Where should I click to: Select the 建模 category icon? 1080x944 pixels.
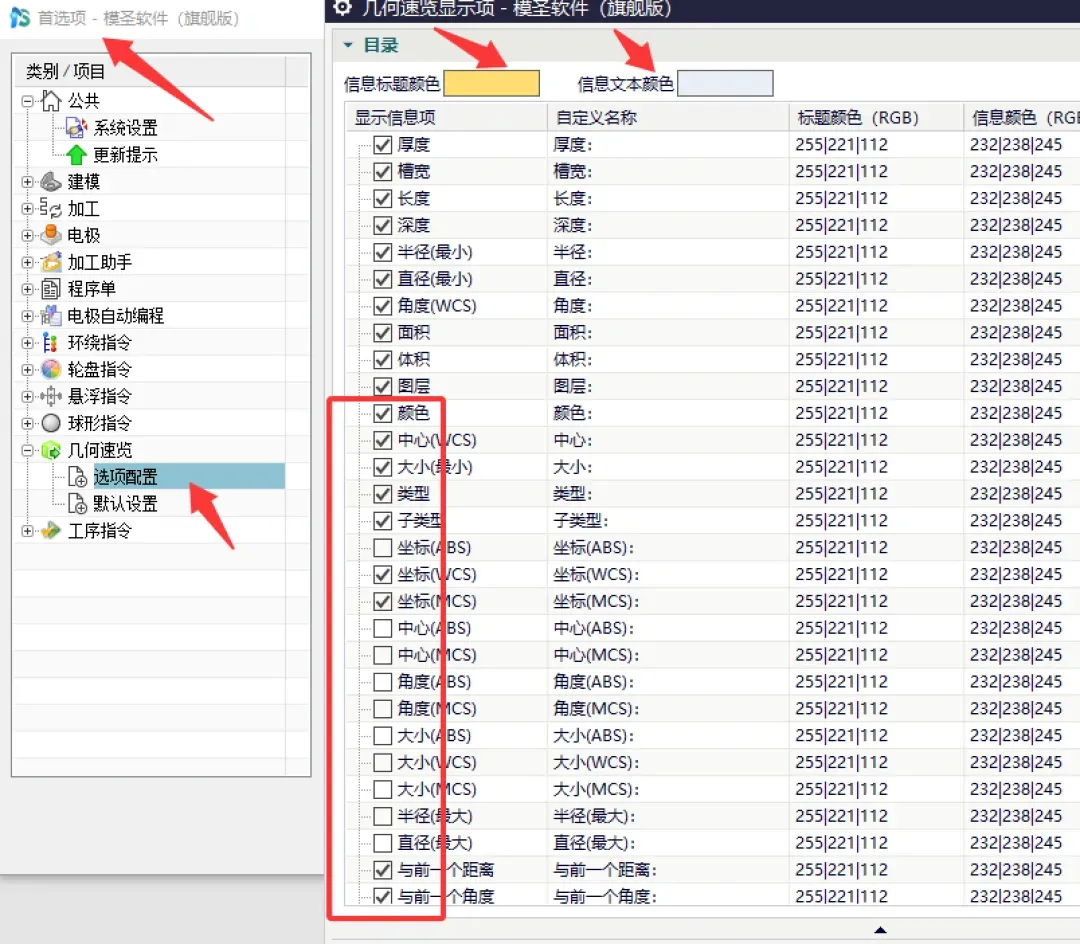tap(50, 181)
